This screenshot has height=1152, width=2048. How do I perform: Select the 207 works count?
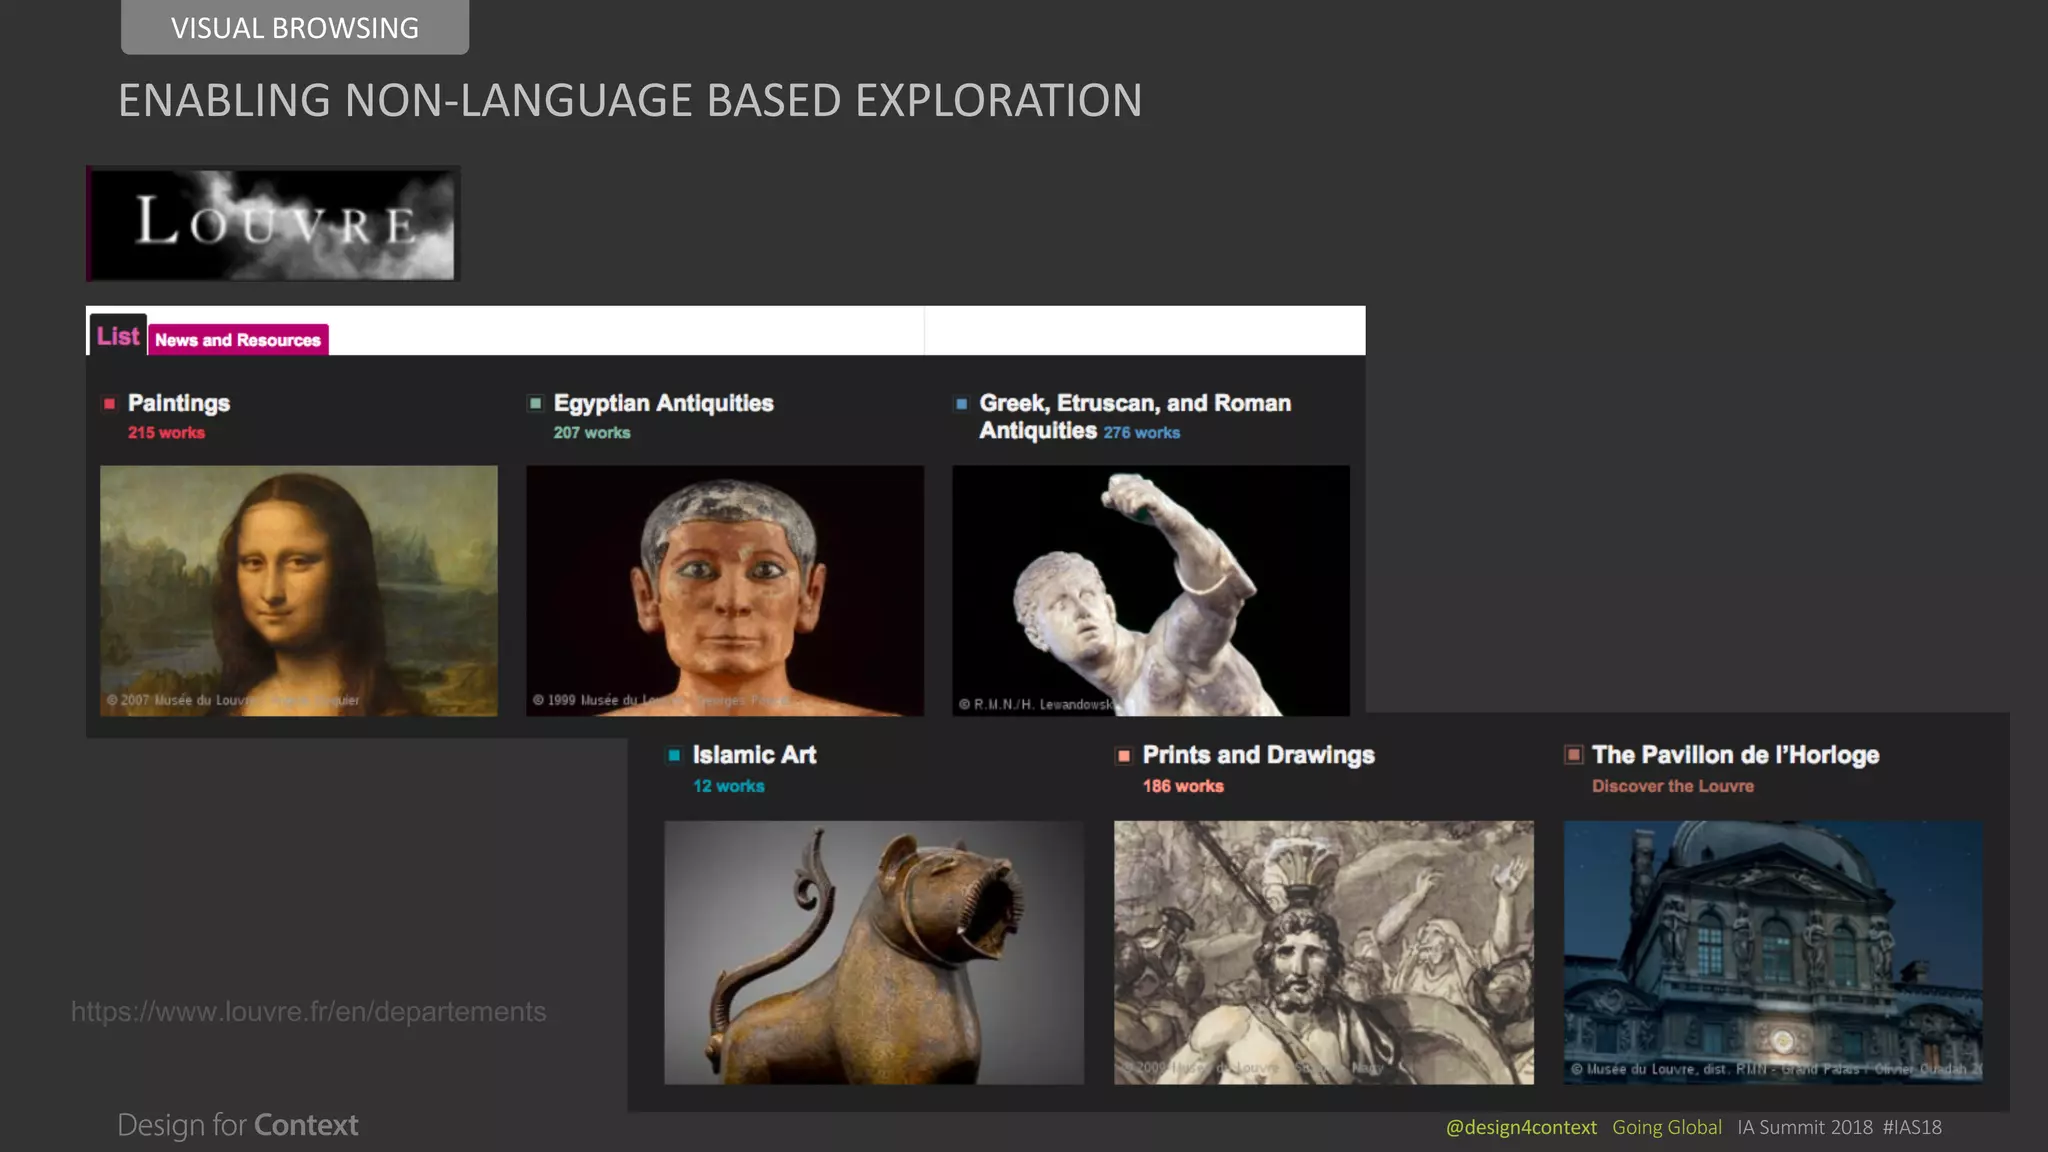click(592, 433)
